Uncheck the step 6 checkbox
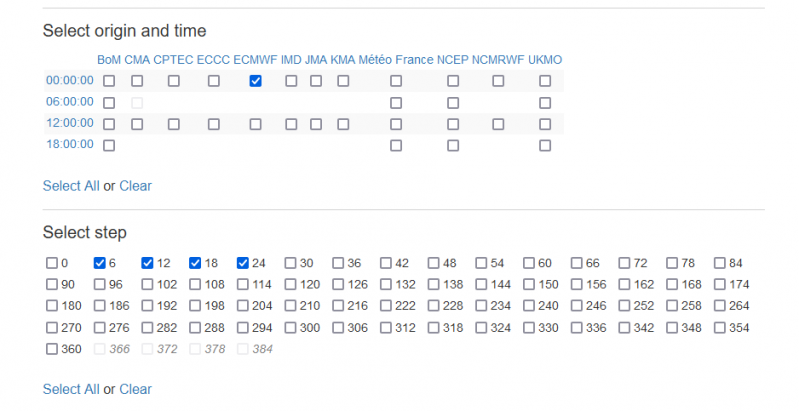 [100, 263]
